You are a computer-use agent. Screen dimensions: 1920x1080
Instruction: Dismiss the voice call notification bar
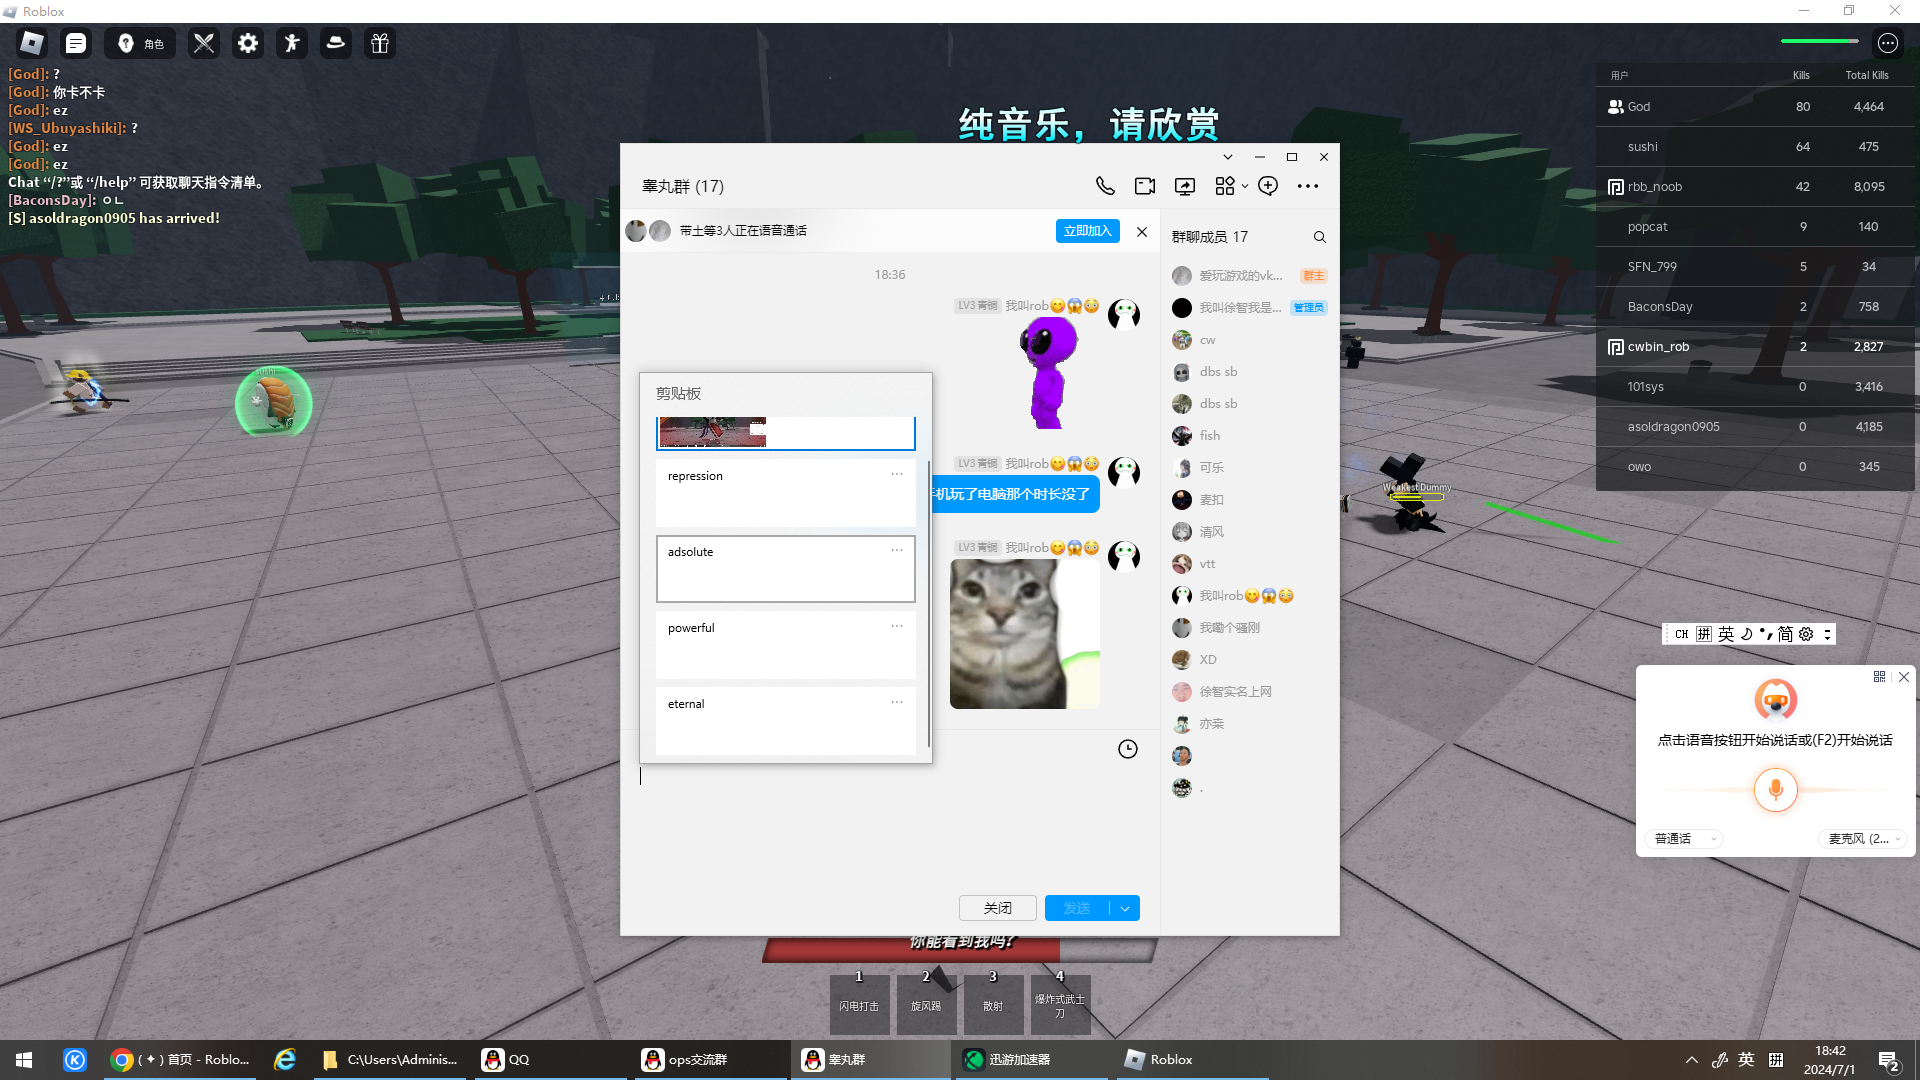tap(1142, 232)
